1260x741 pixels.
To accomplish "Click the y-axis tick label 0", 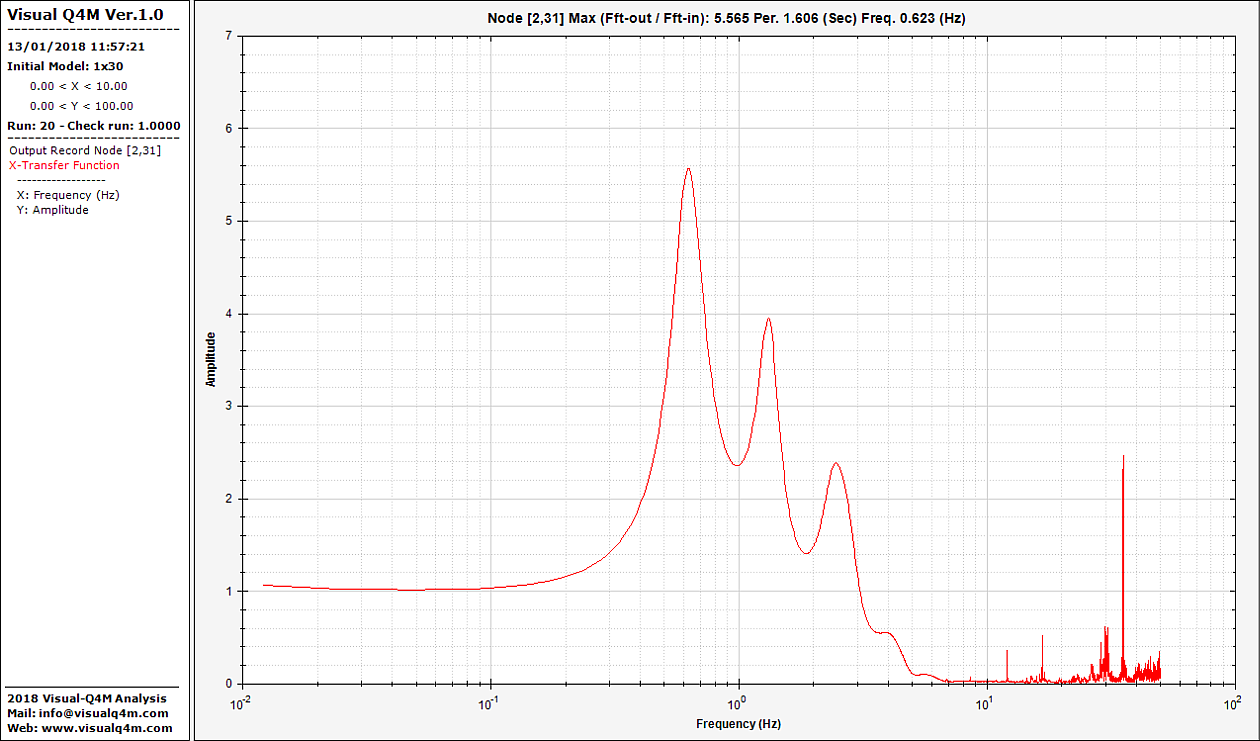I will (x=229, y=684).
